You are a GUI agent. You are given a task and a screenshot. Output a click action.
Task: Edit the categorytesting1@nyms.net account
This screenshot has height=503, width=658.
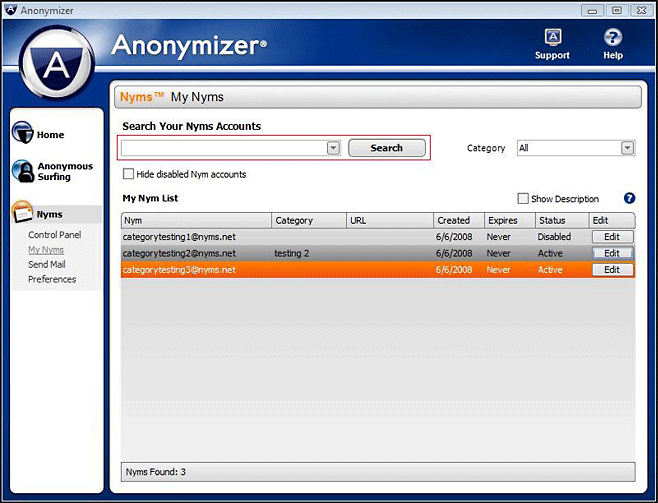pos(612,237)
